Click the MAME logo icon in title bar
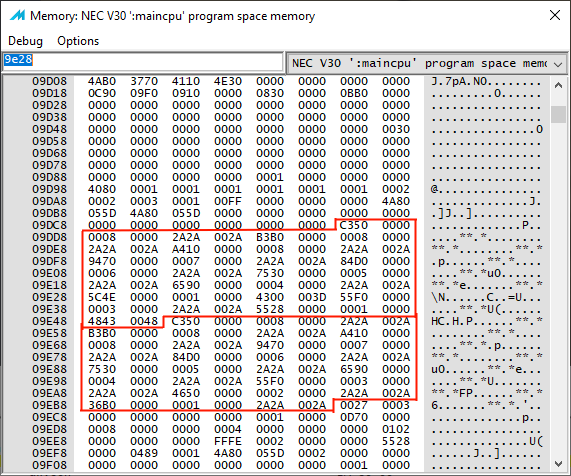Viewport: 571px width, 476px height. 17,15
